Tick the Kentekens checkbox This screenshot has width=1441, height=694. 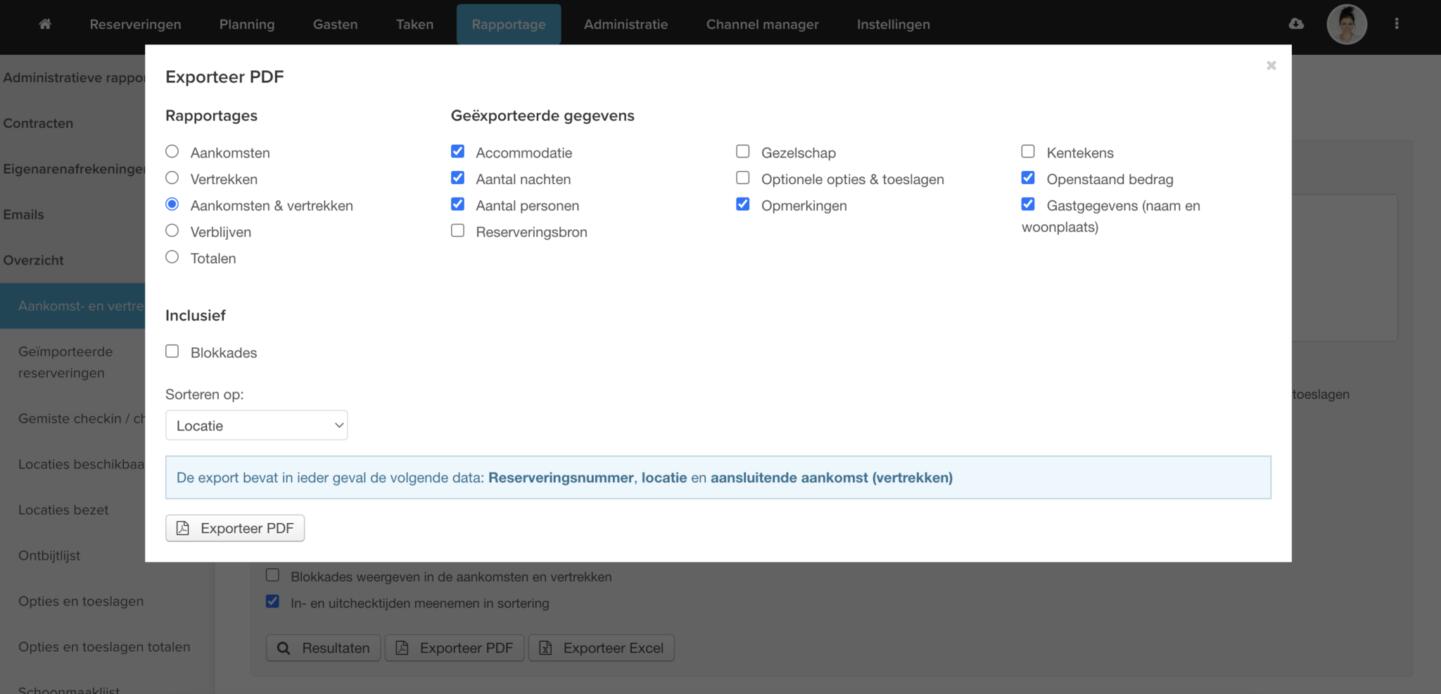[x=1028, y=152]
